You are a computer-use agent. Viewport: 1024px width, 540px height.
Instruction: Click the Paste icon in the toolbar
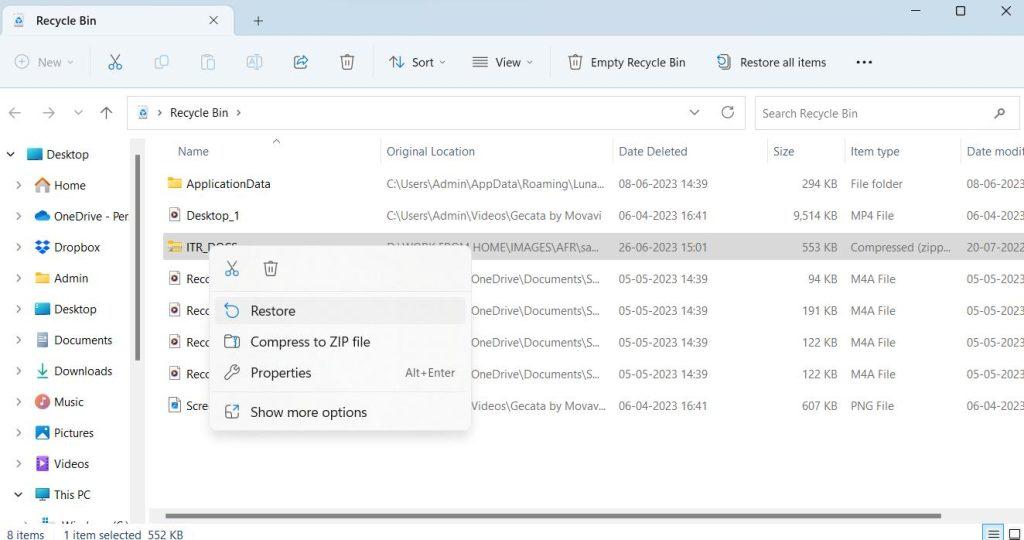point(208,62)
